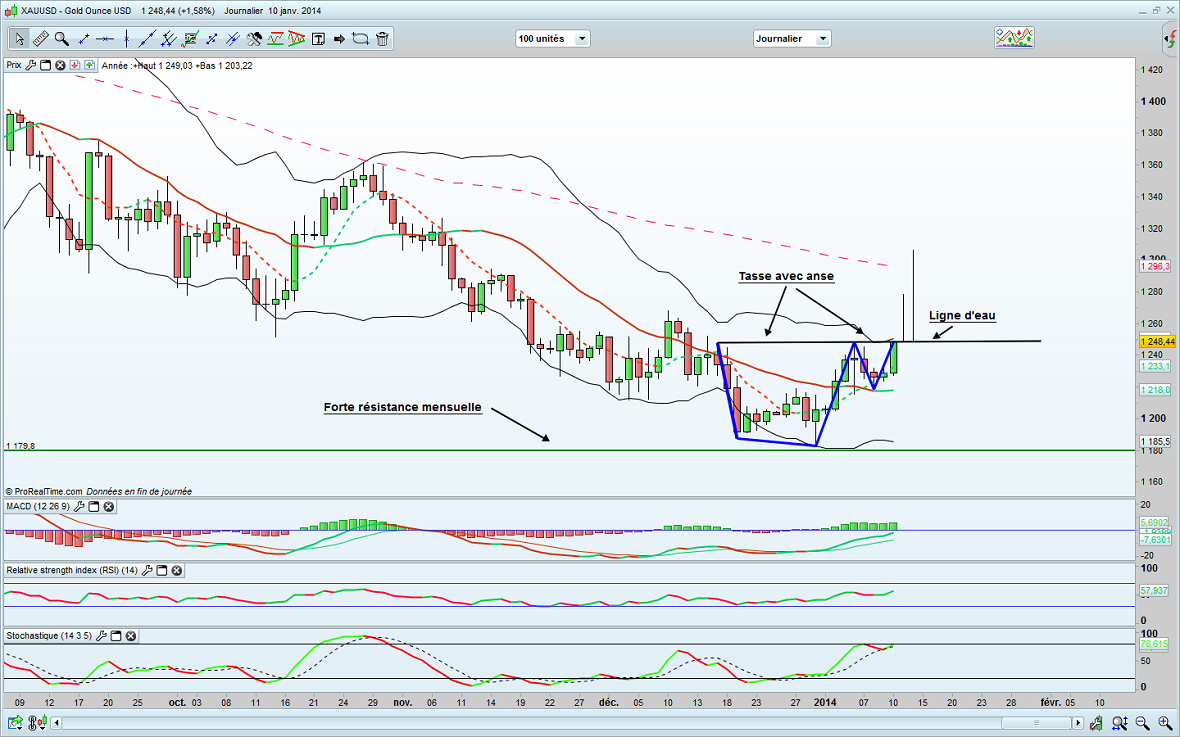The image size is (1180, 737).
Task: Click the indicators chart icon in top bar
Action: click(1013, 38)
